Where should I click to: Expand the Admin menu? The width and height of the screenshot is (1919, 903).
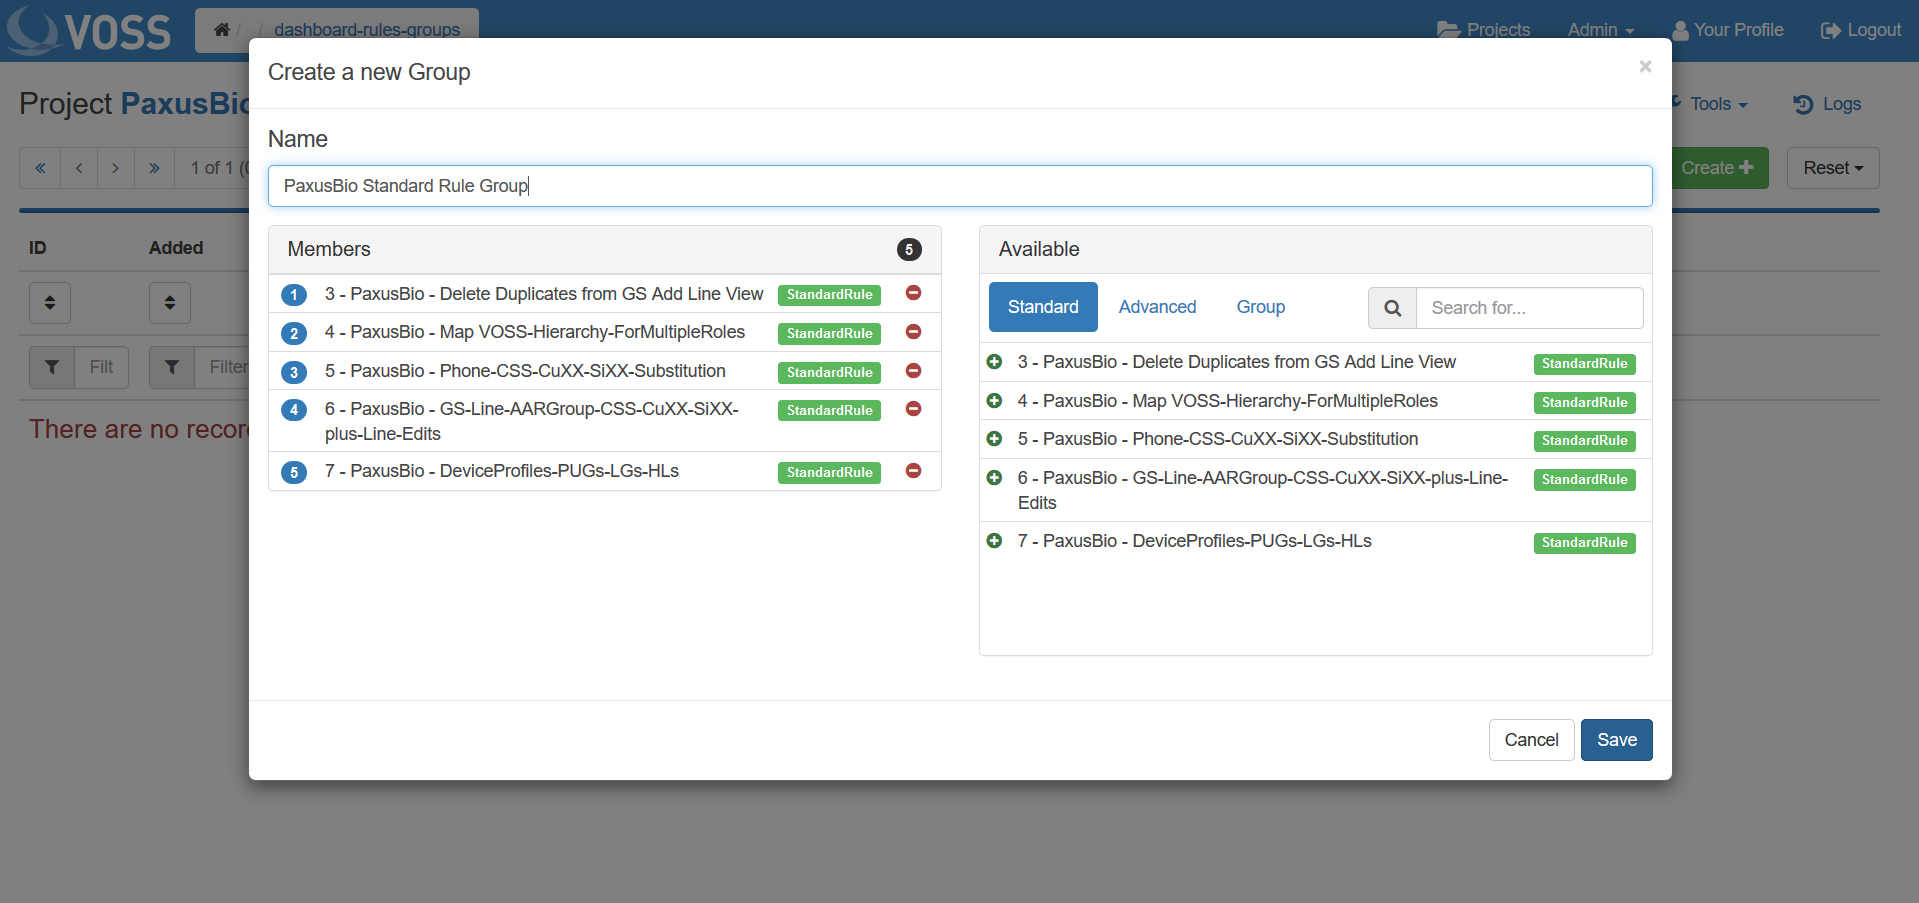click(1600, 30)
